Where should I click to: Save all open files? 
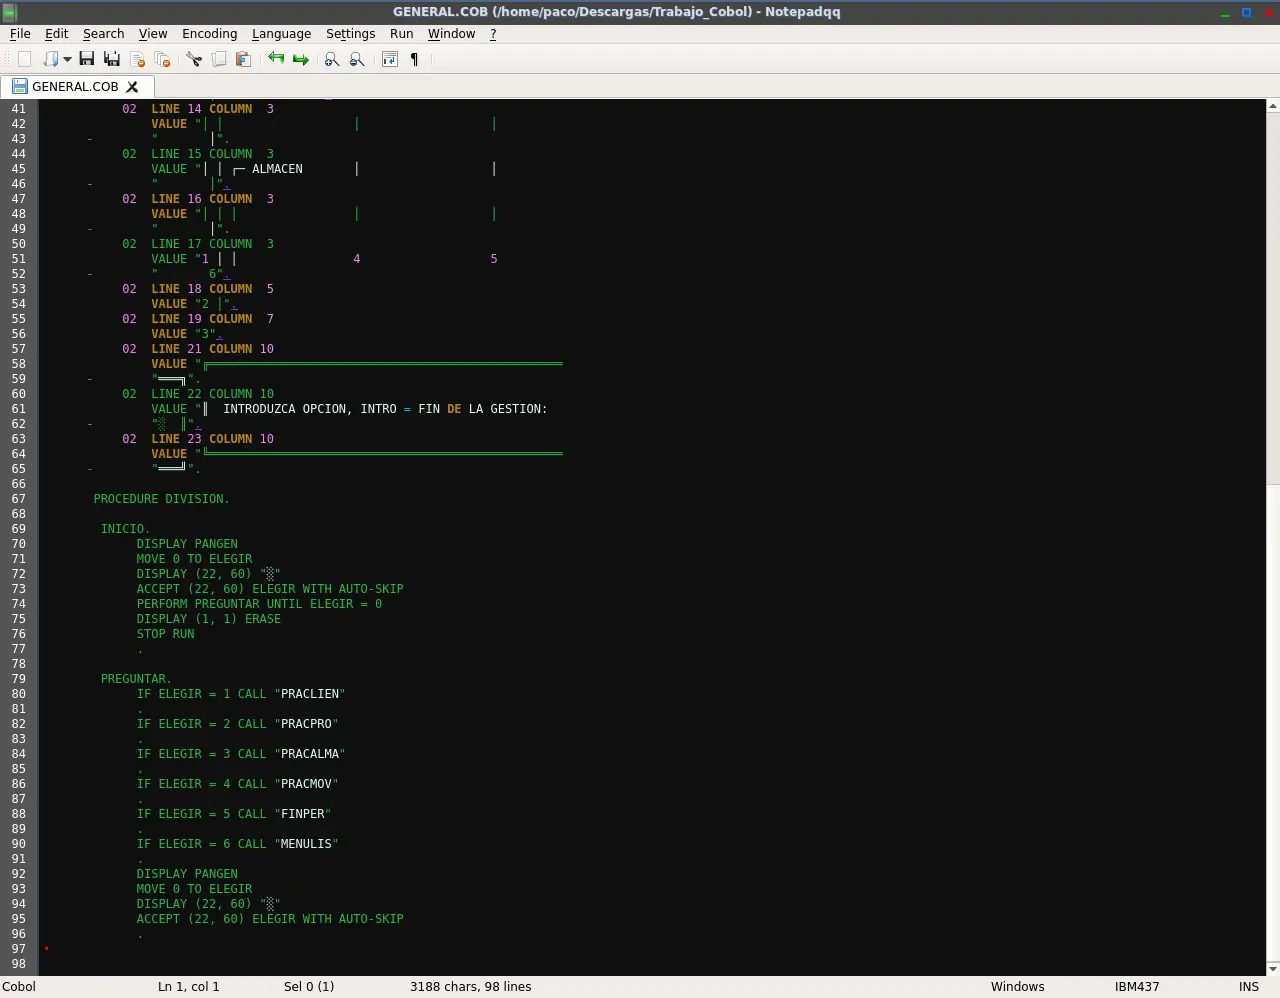112,59
